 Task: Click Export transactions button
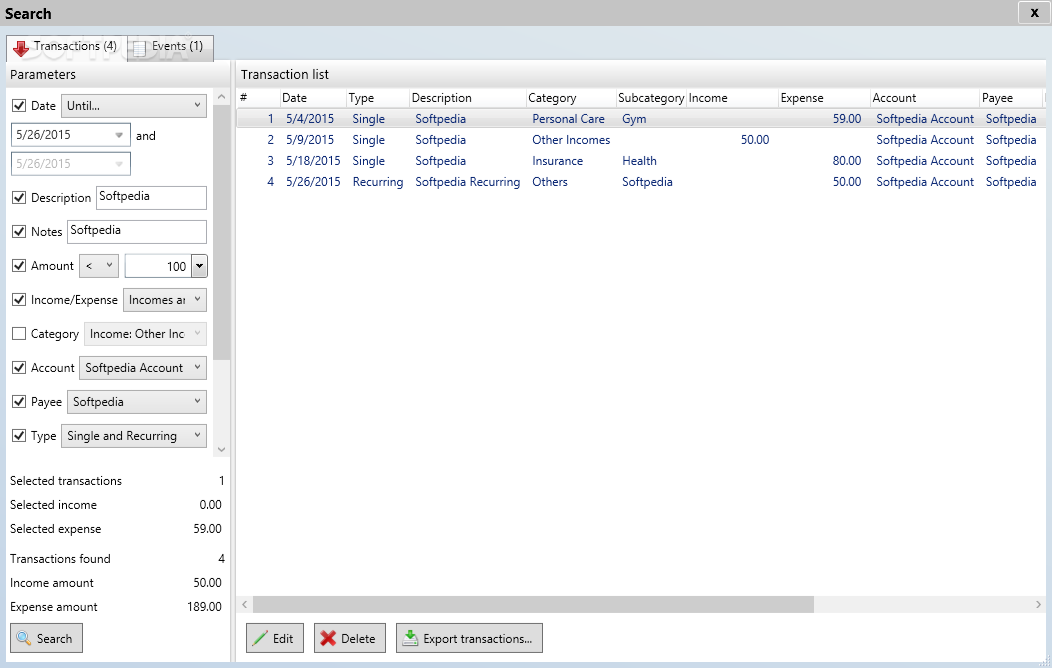469,638
